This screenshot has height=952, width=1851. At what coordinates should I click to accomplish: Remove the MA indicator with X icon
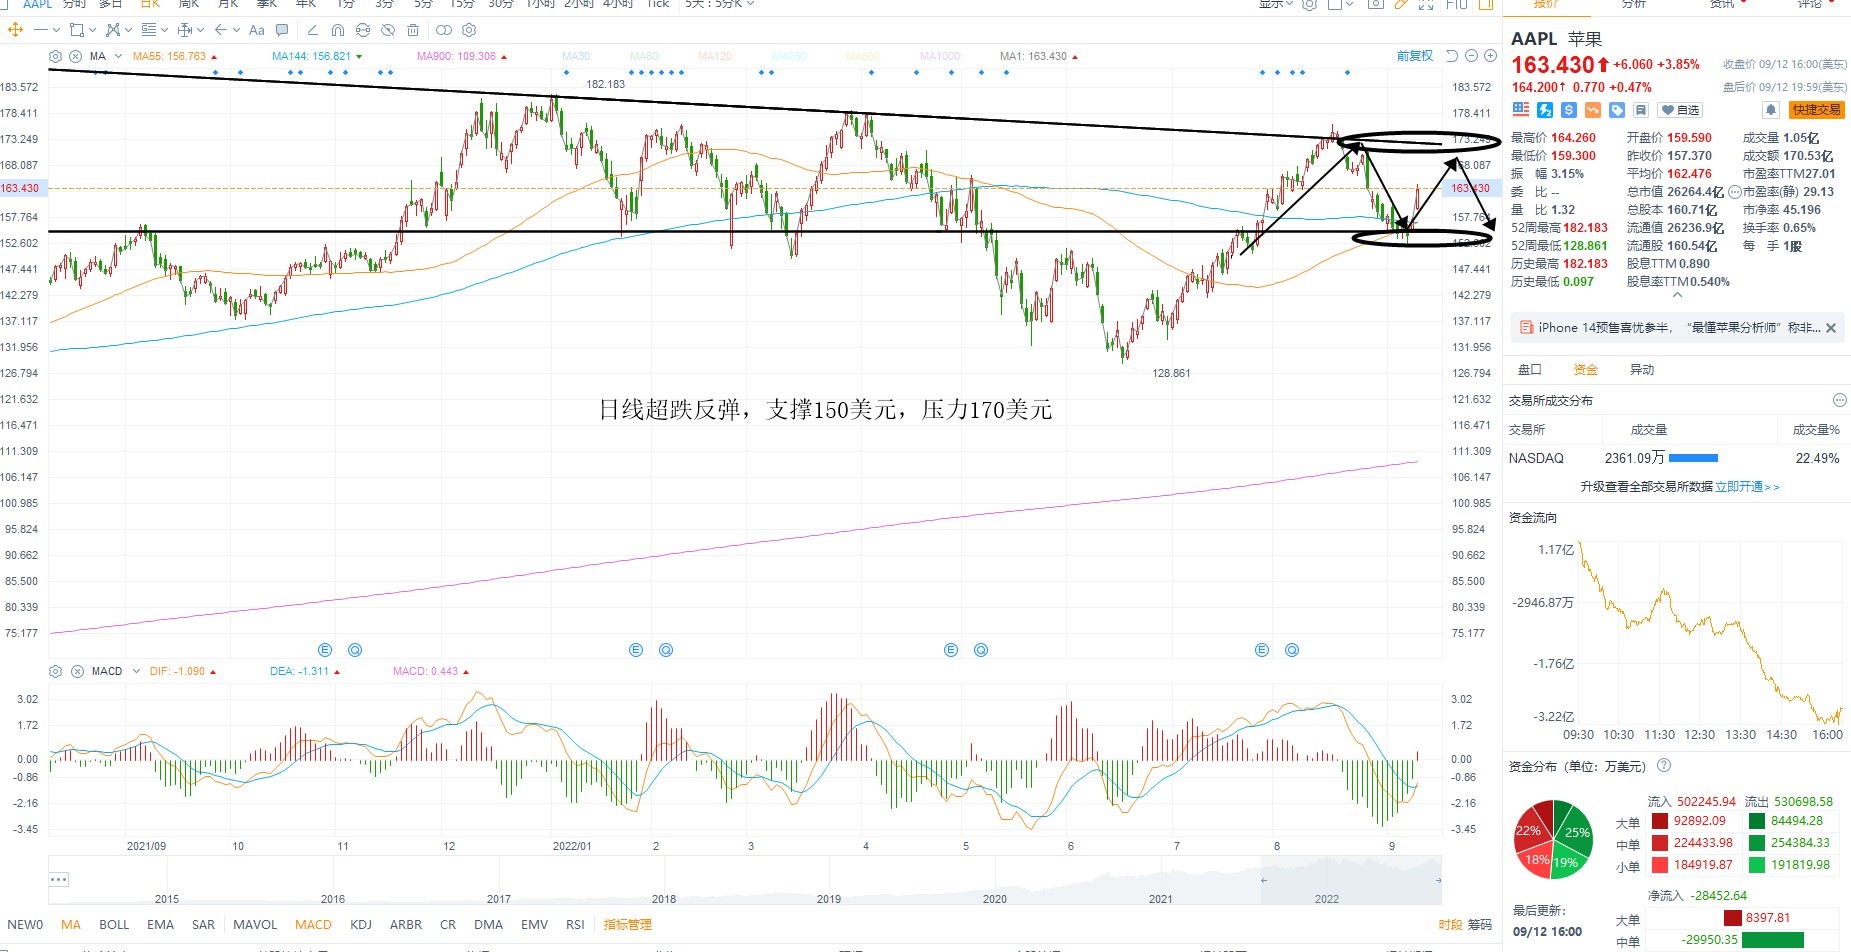[76, 56]
